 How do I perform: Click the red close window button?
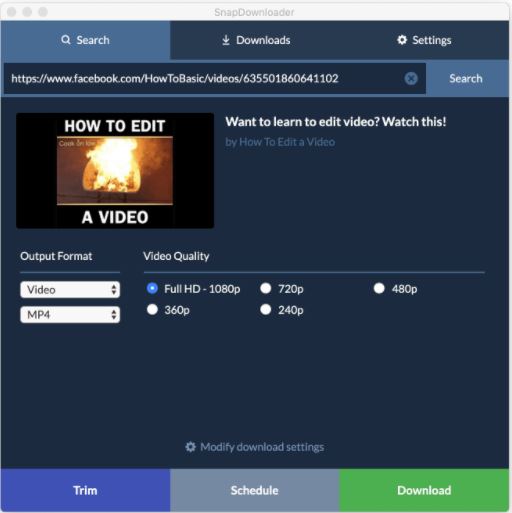coord(12,12)
